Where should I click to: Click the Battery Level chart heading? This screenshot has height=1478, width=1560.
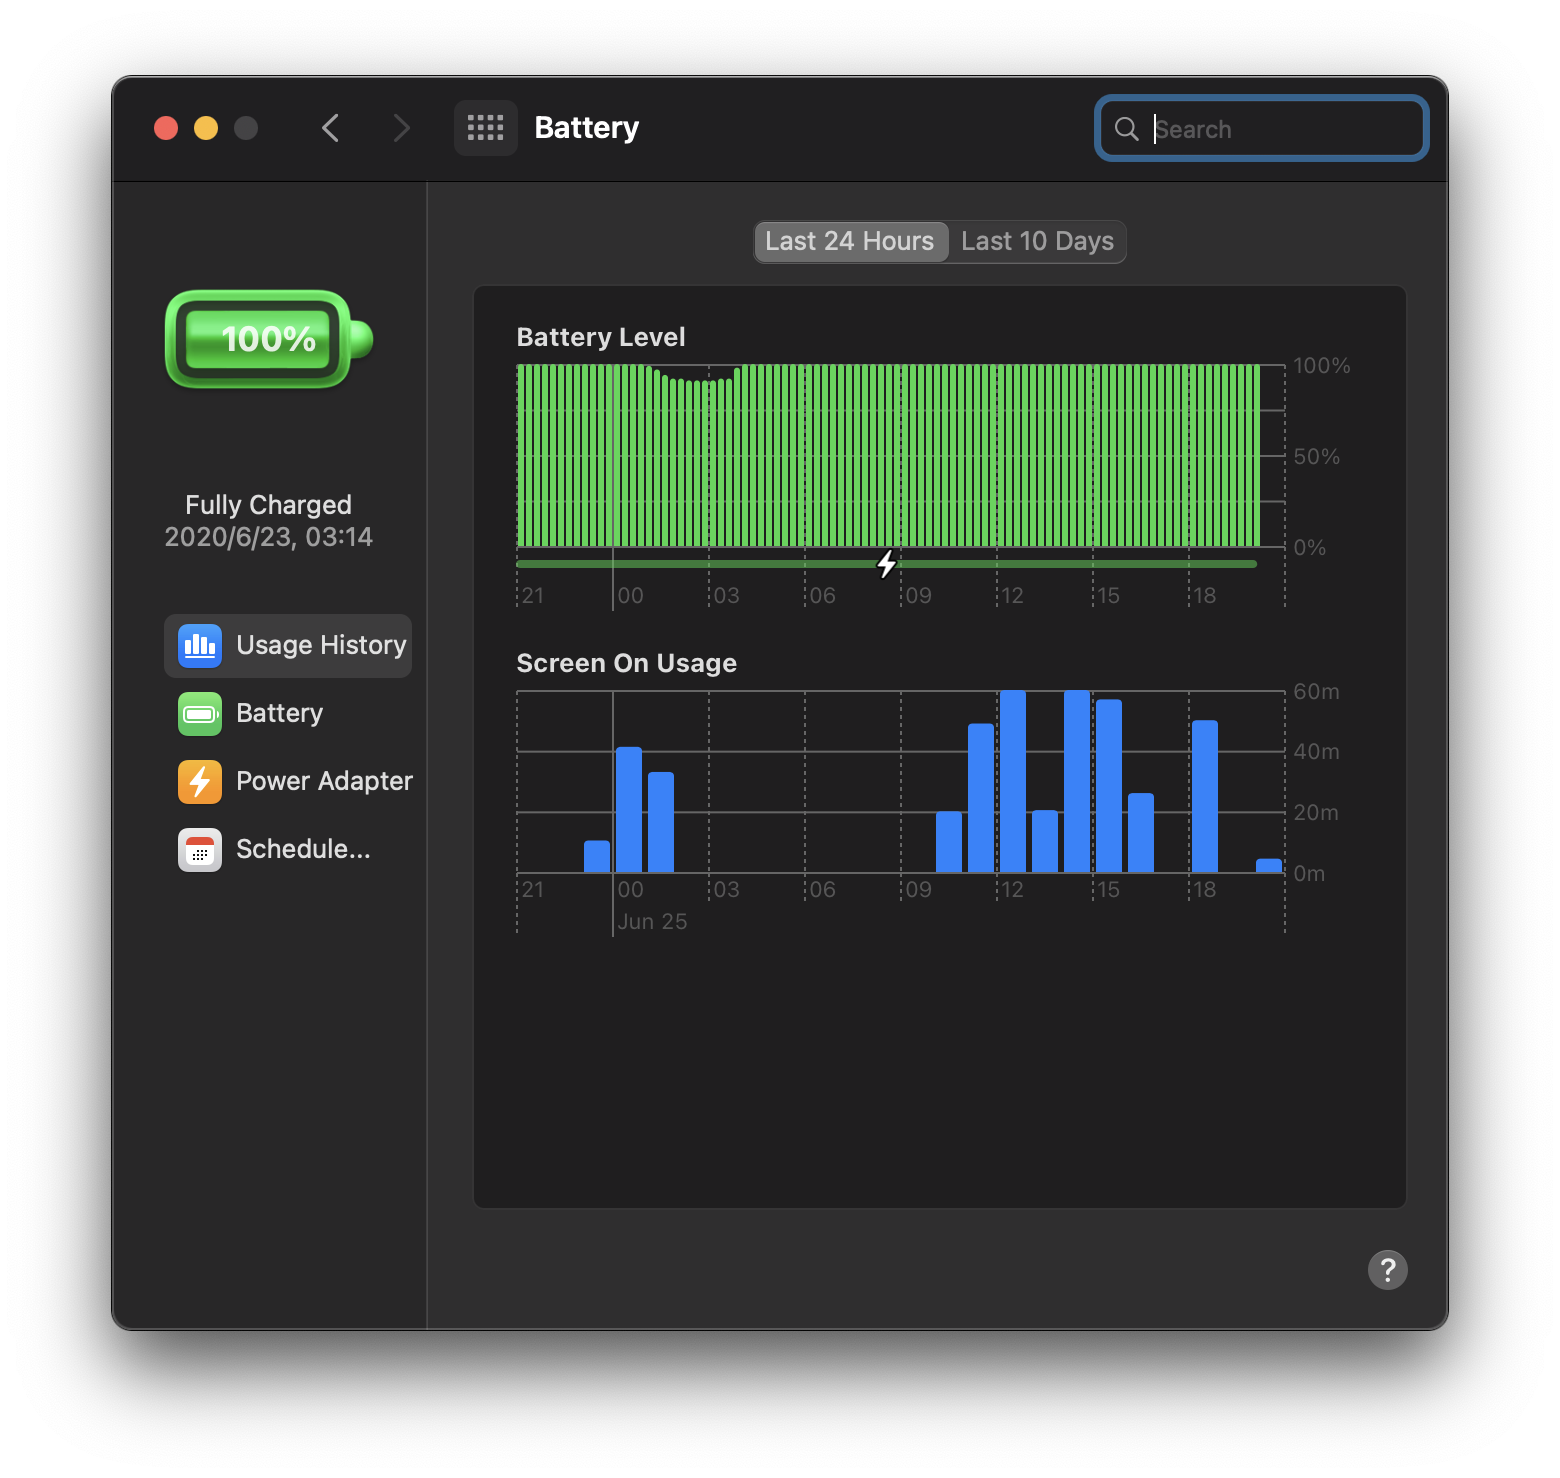point(601,337)
